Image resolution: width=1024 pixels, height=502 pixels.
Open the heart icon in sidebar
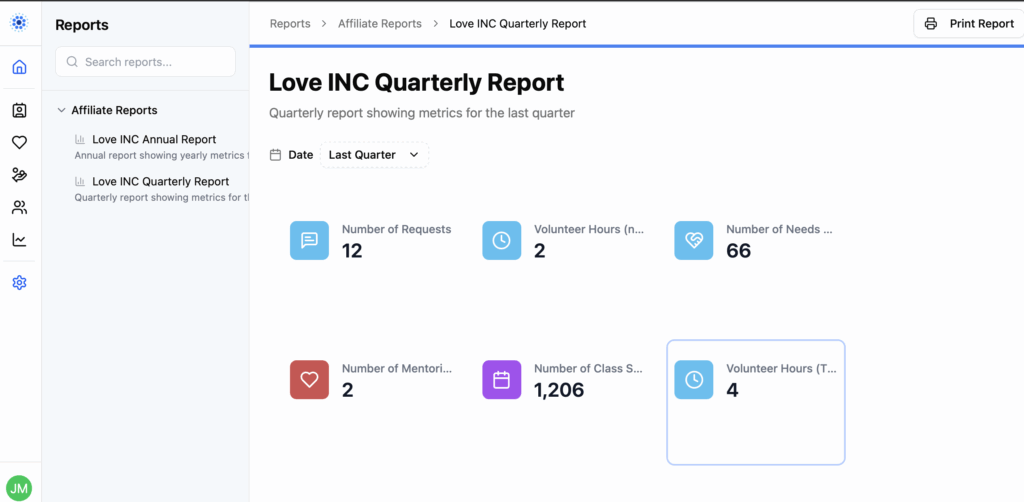[20, 142]
